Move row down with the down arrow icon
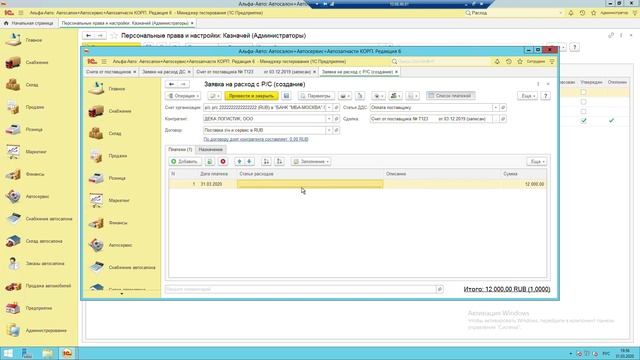Screen dimensions: 640x360 click(x=249, y=162)
